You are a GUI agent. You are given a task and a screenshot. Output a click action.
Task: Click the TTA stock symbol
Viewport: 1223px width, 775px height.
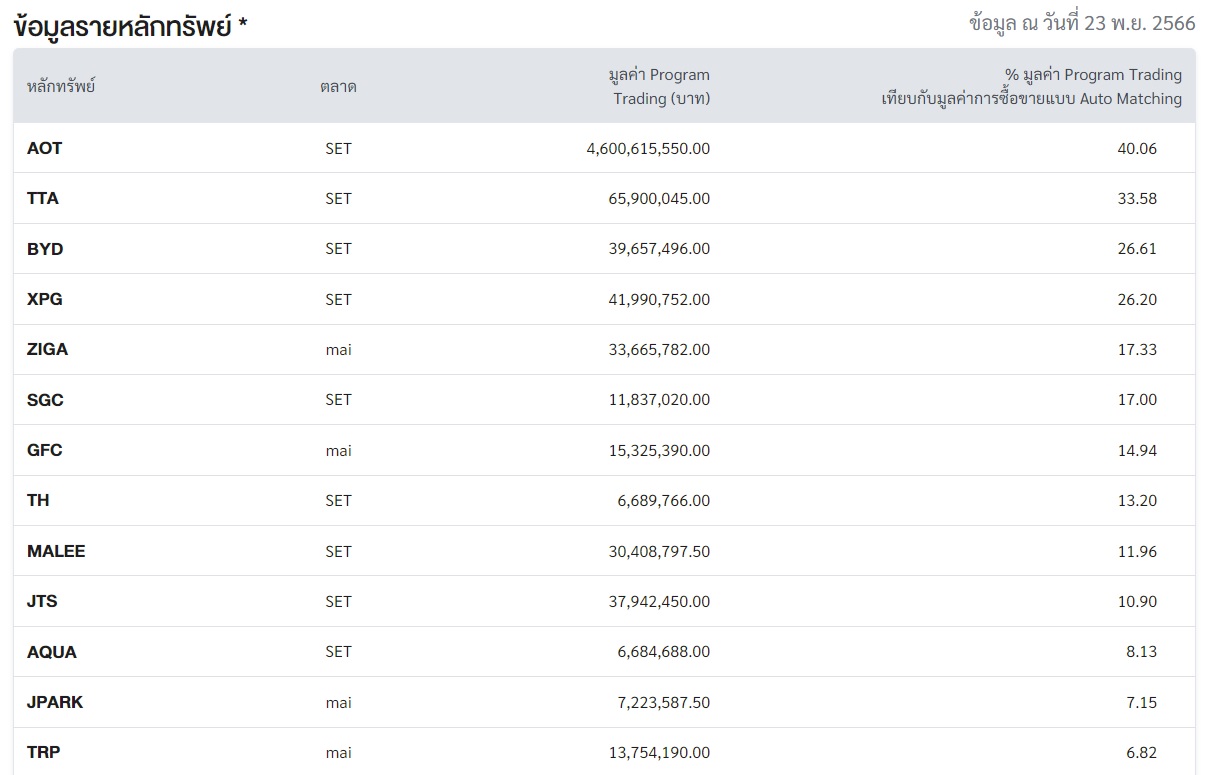coord(43,198)
